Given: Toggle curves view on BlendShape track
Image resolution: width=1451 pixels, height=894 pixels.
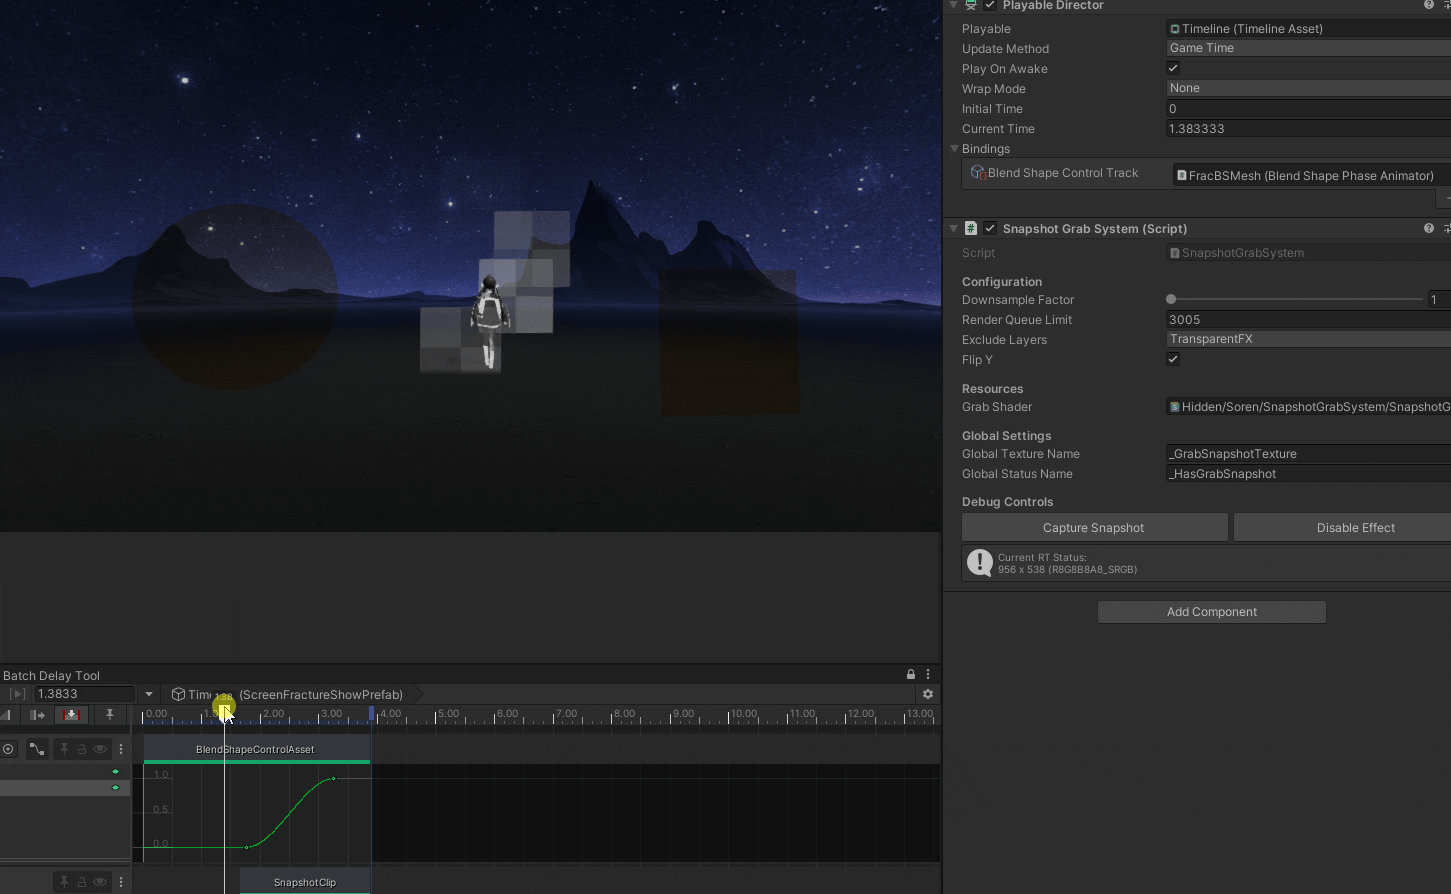Looking at the screenshot, I should click(37, 749).
